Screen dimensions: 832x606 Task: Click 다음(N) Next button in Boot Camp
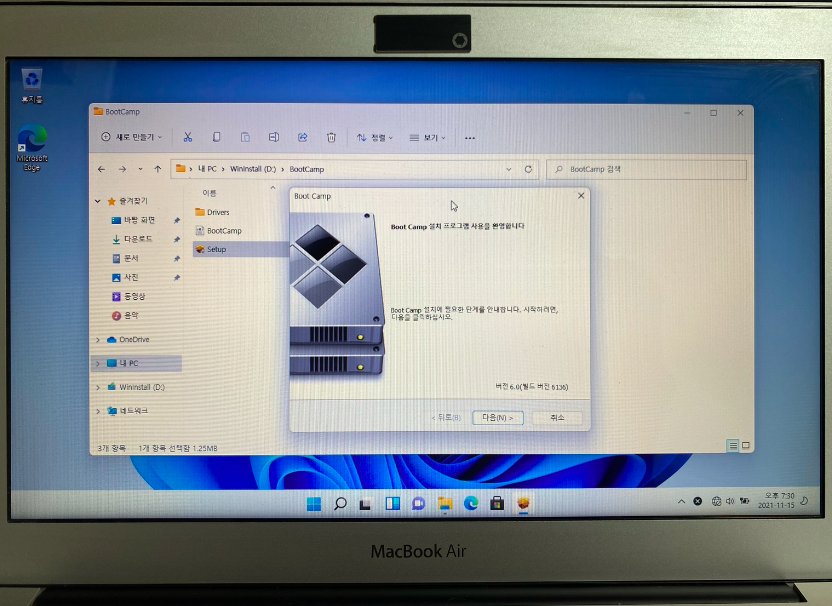pyautogui.click(x=498, y=418)
